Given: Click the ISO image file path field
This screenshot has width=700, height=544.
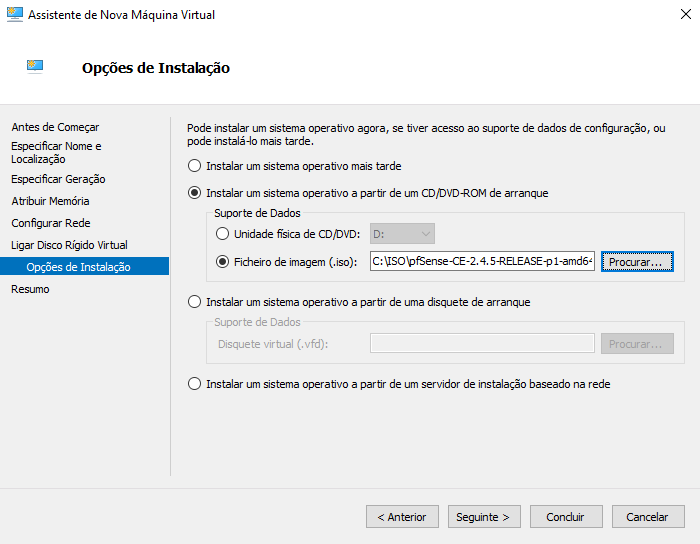Looking at the screenshot, I should click(x=482, y=262).
